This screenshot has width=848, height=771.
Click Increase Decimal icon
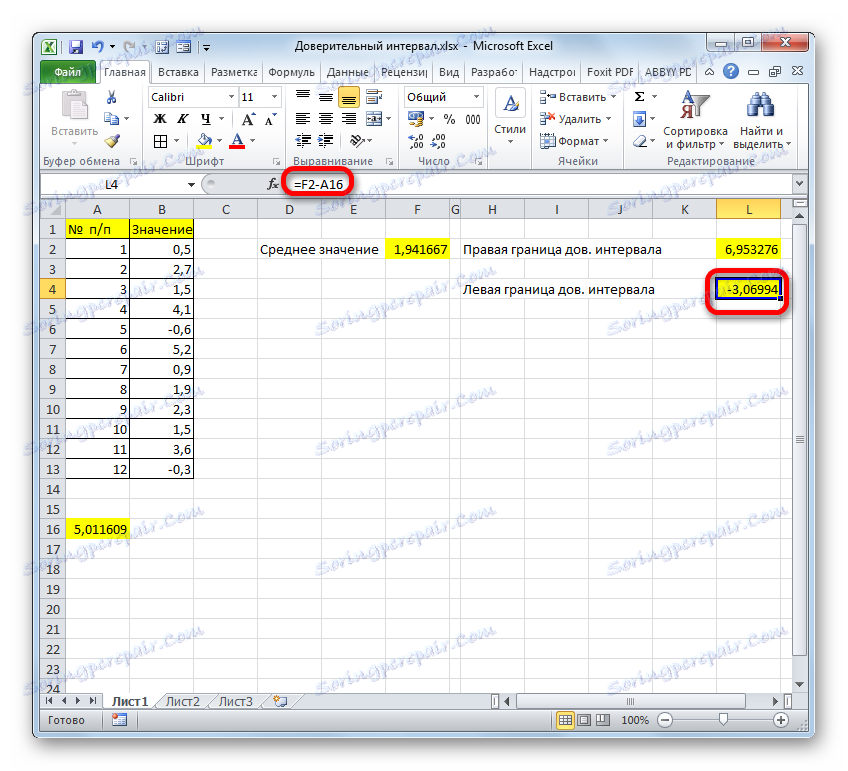pyautogui.click(x=416, y=141)
